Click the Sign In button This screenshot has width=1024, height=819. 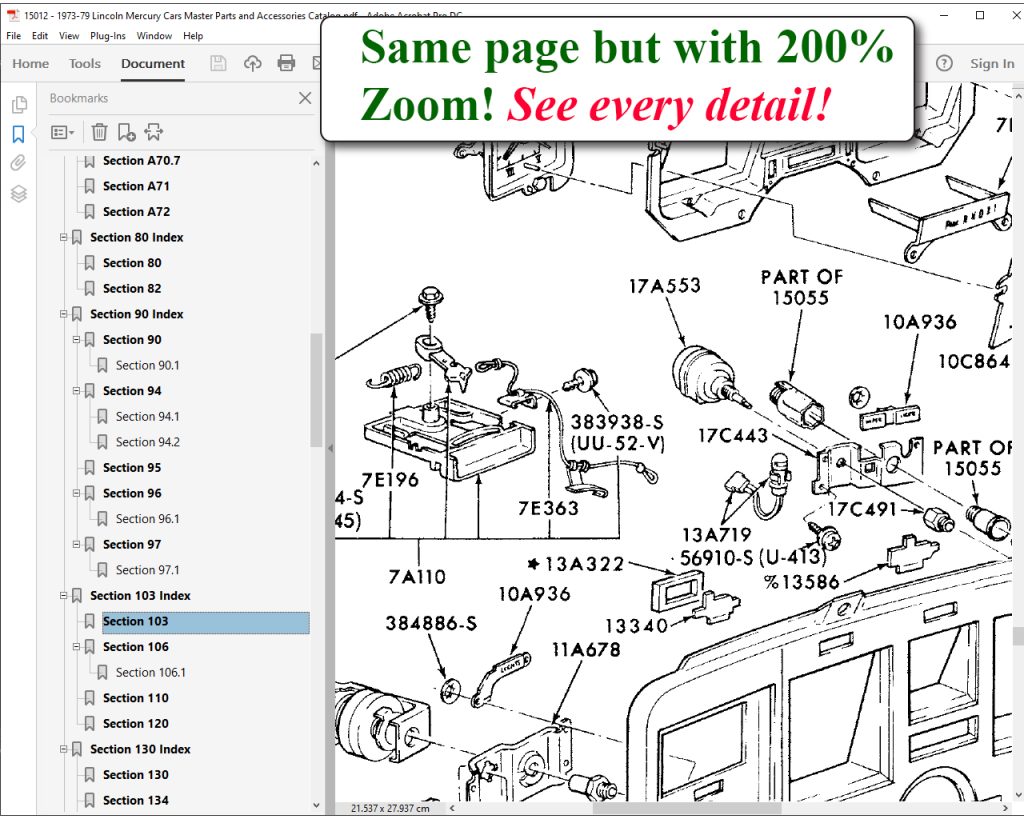[x=992, y=63]
